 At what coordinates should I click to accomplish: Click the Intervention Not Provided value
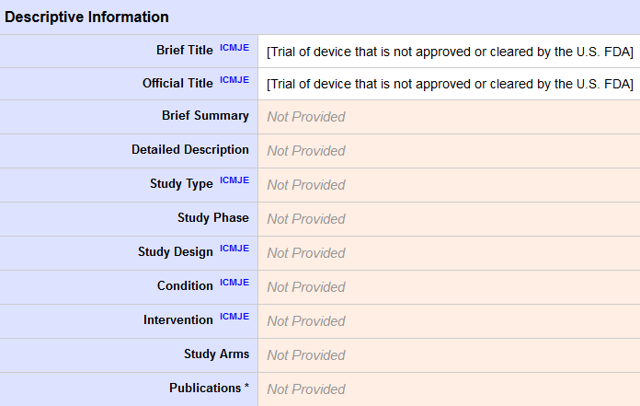click(306, 322)
